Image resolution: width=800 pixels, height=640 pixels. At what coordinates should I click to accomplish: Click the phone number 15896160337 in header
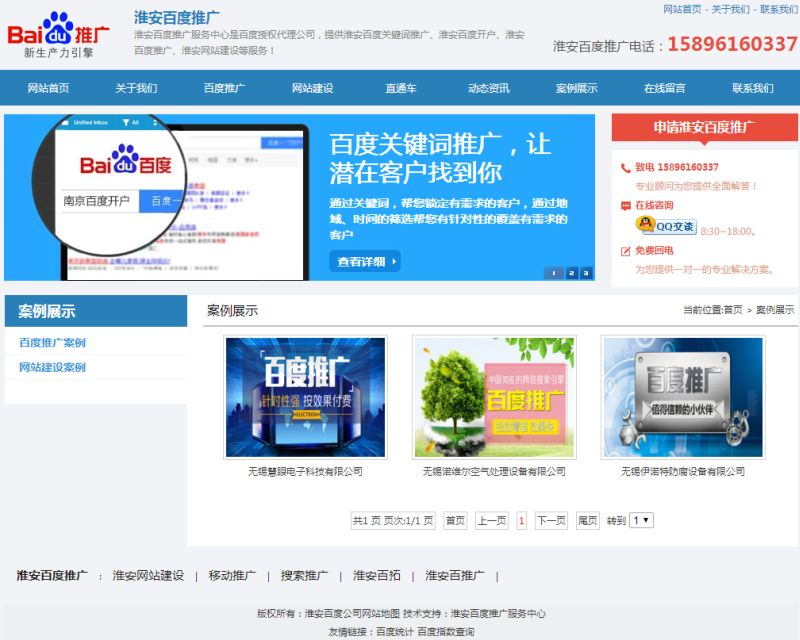tap(732, 44)
